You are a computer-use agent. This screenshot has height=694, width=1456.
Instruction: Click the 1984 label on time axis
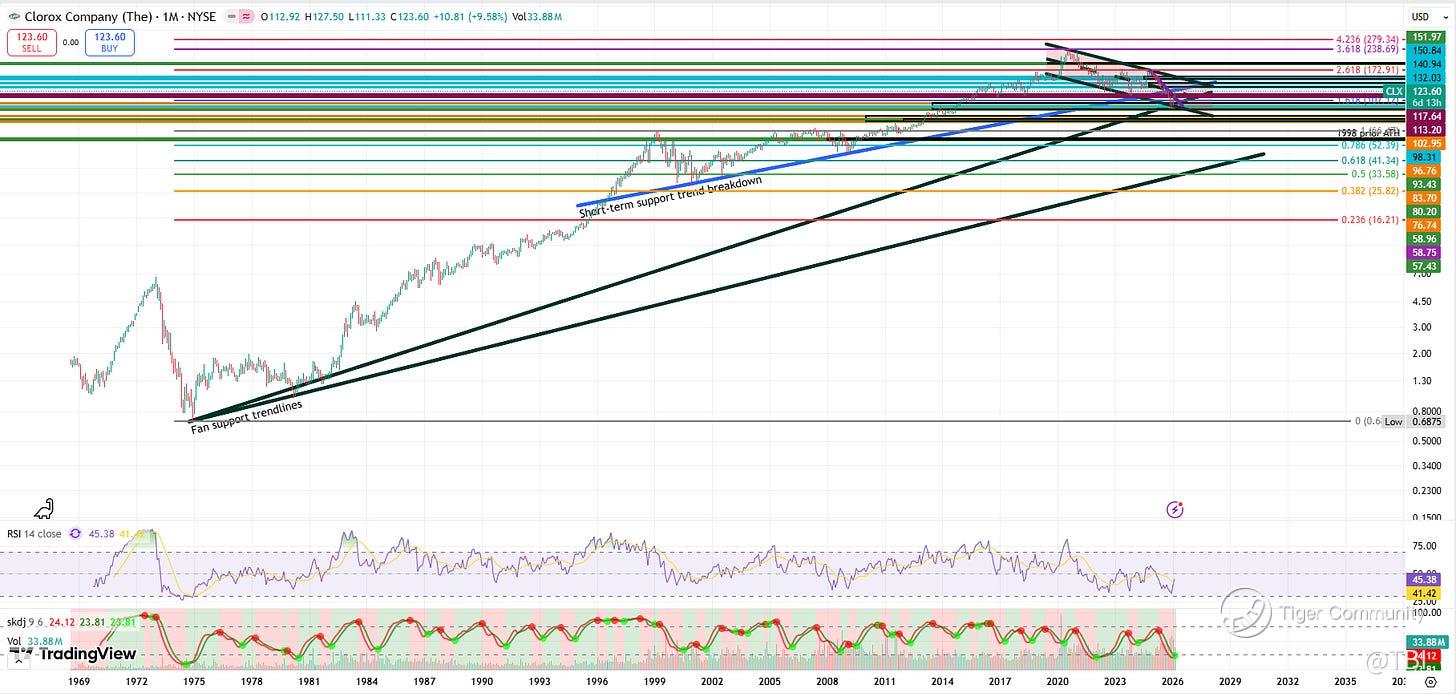click(368, 681)
